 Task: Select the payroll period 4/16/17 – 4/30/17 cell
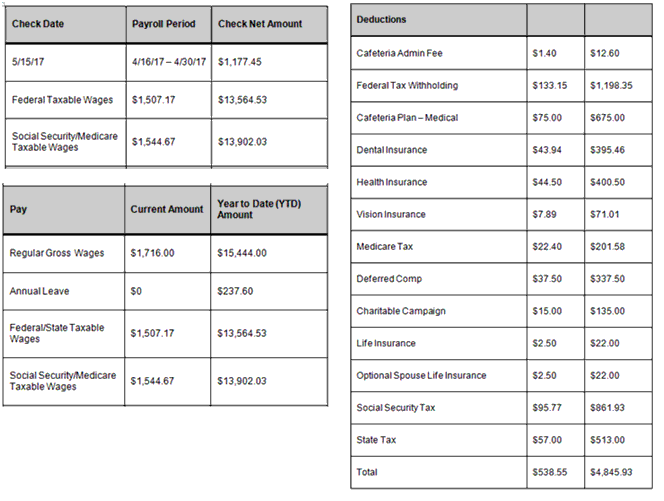[x=169, y=62]
